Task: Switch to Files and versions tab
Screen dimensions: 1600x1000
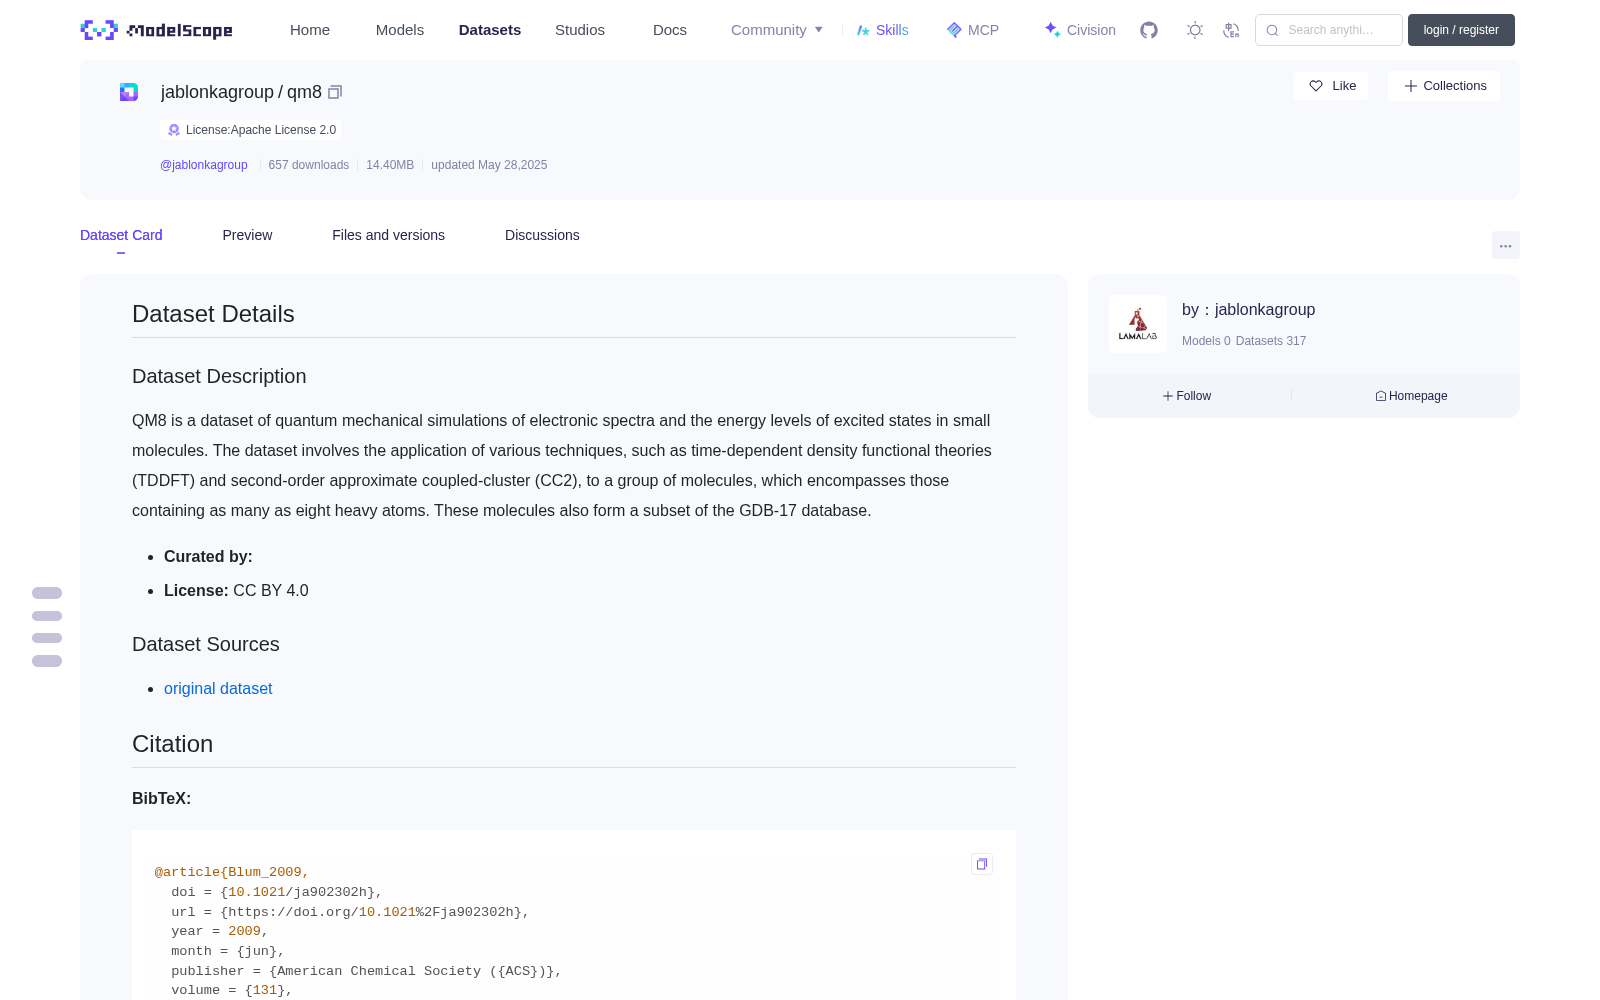Action: 388,235
